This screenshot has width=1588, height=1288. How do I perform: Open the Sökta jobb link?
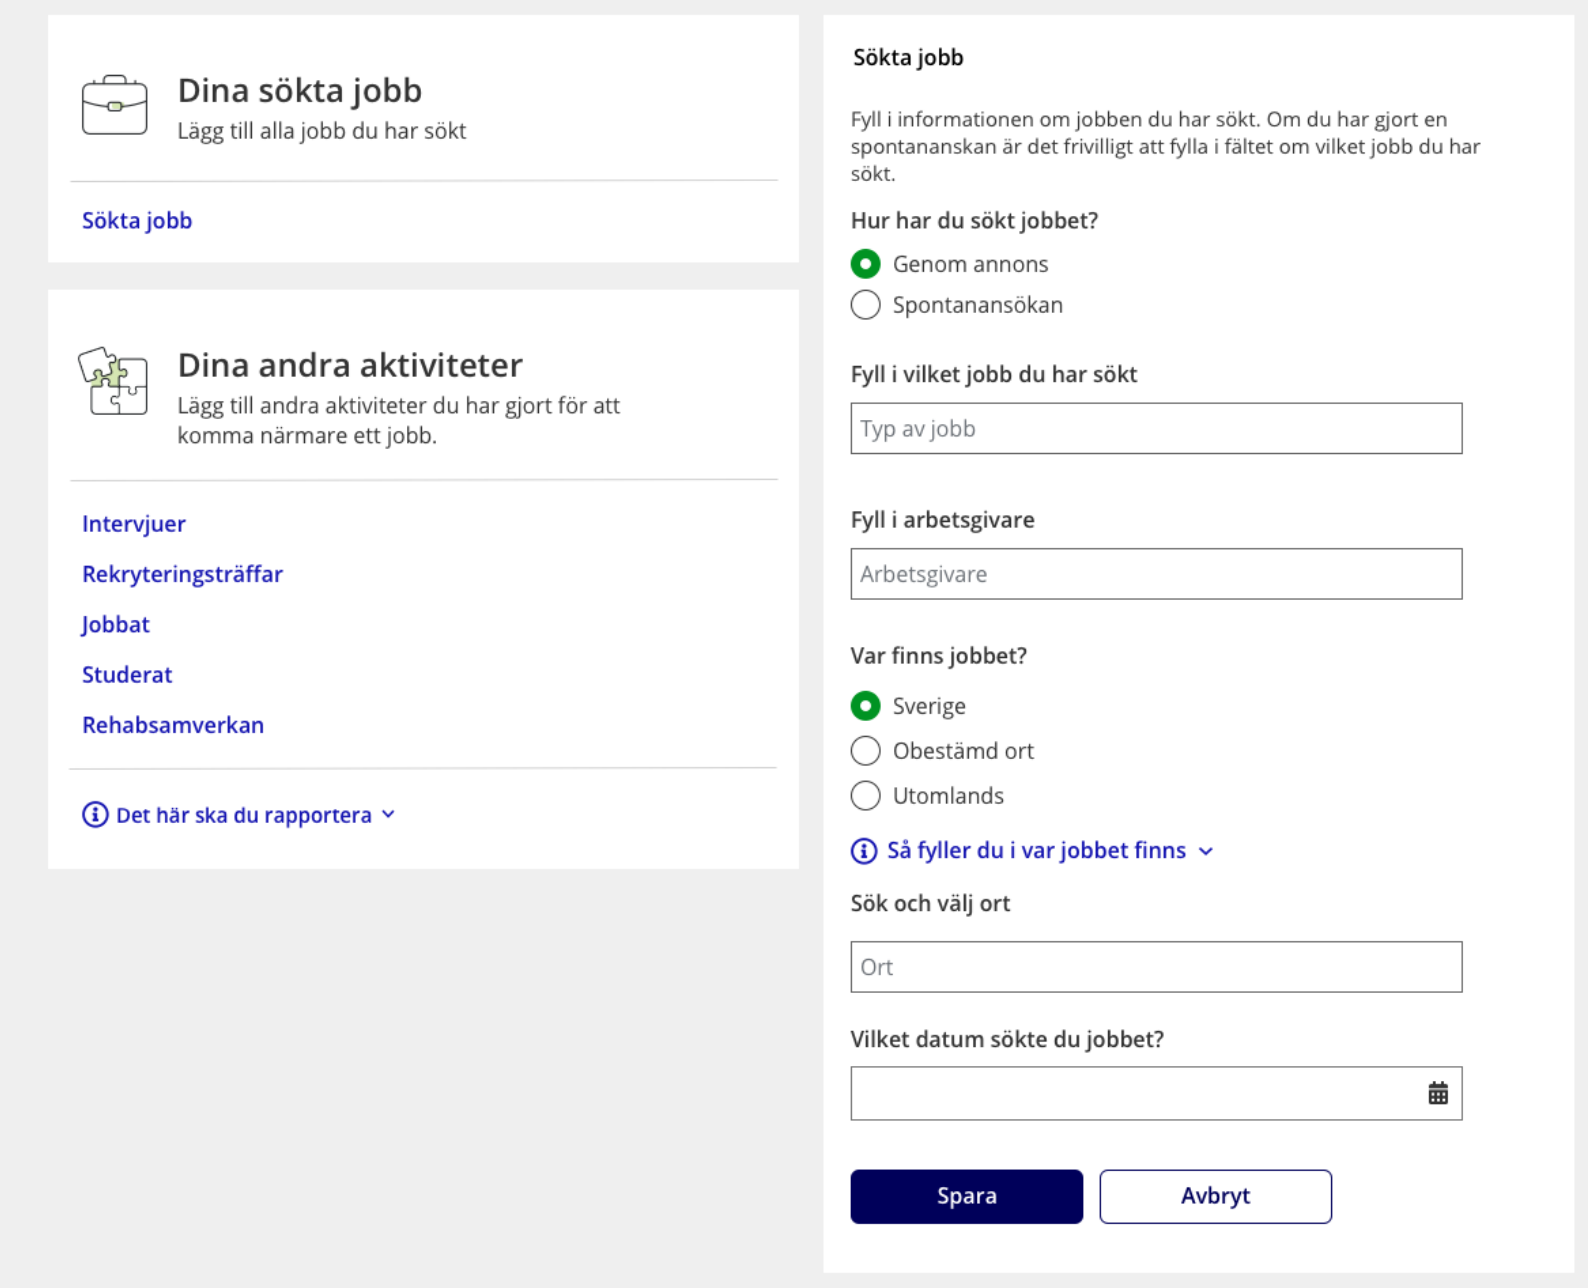tap(137, 221)
